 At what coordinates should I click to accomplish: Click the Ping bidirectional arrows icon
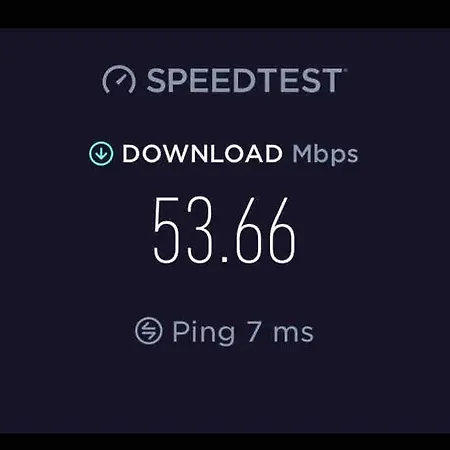[149, 331]
